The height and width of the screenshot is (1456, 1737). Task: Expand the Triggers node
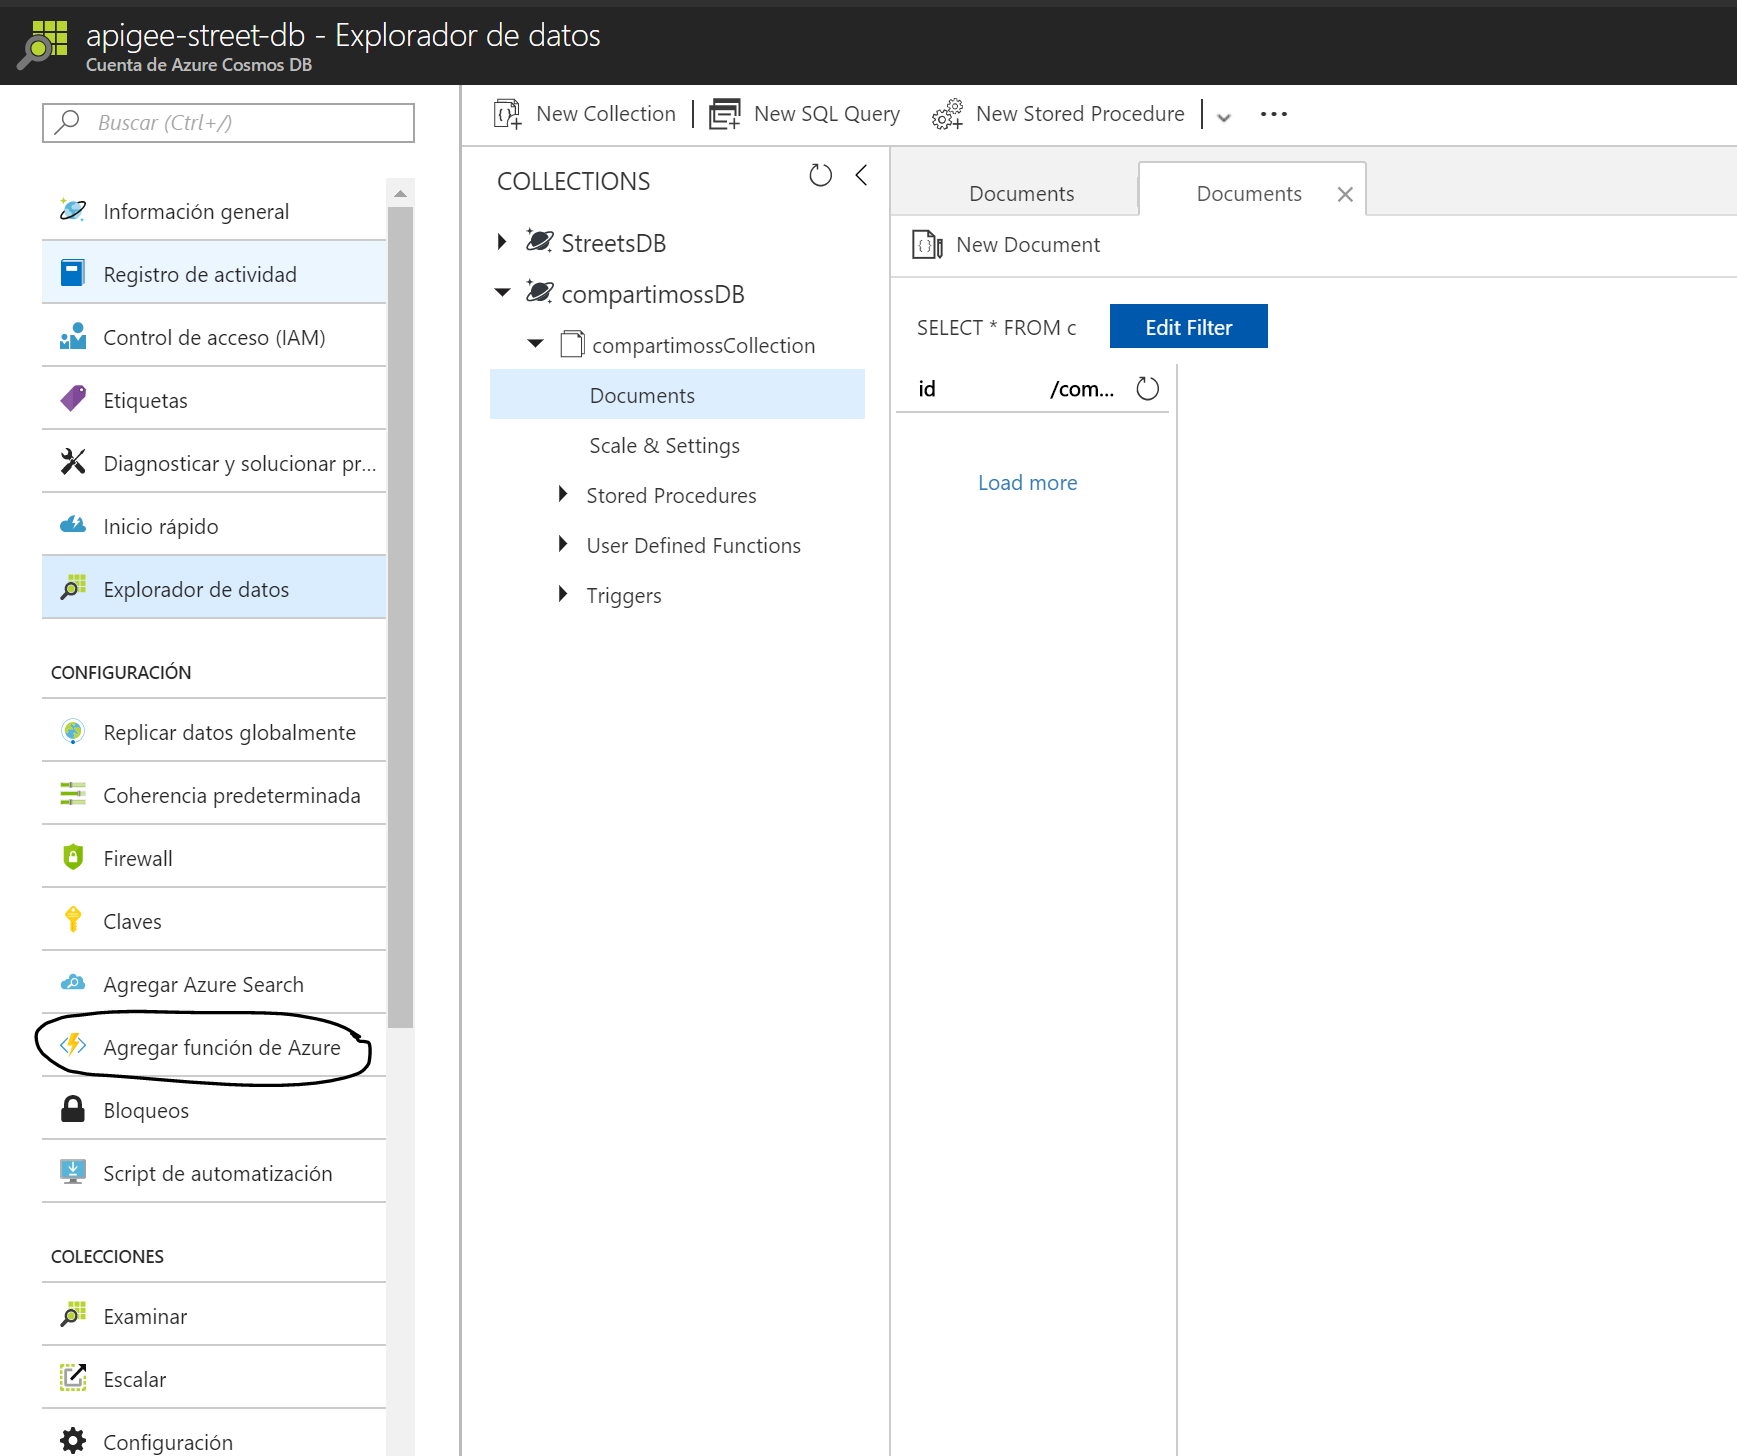click(x=563, y=594)
